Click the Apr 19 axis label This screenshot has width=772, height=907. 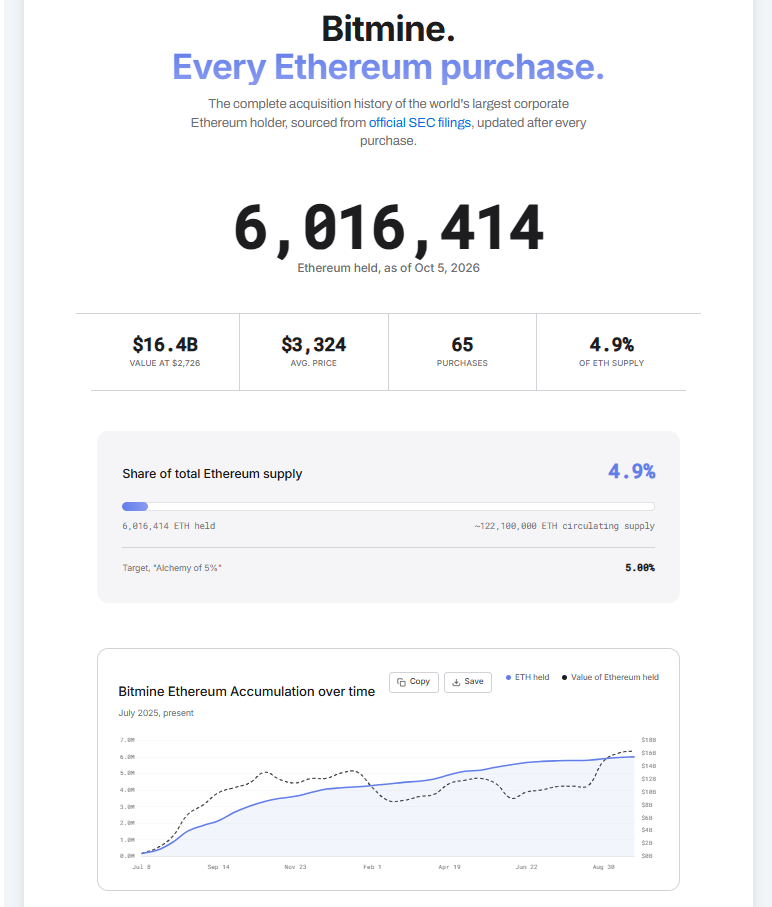pos(449,867)
